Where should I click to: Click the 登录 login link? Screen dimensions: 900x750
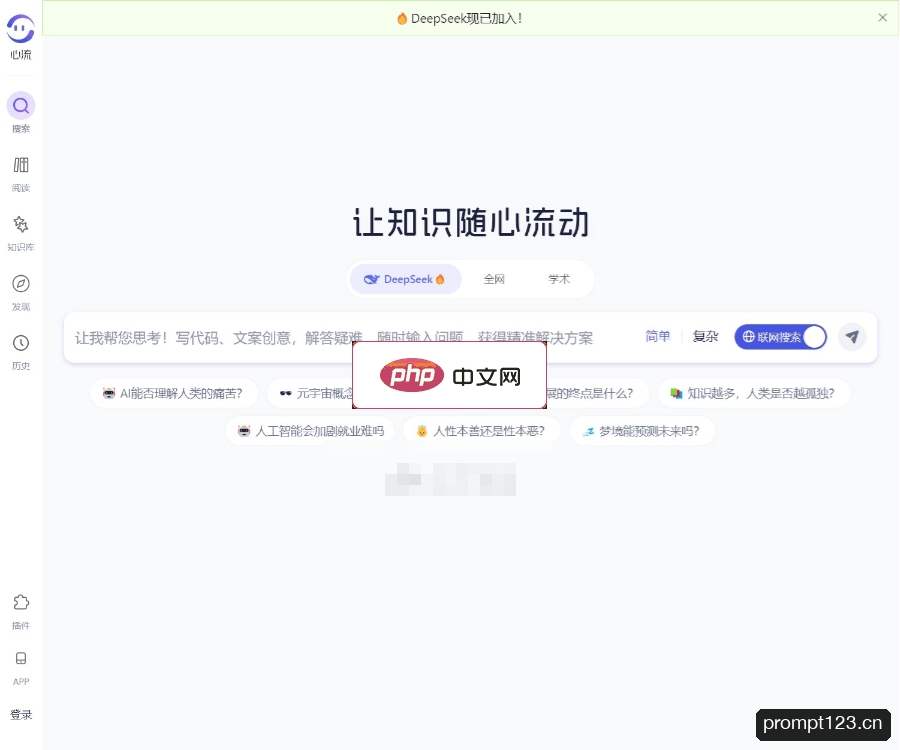pos(21,714)
